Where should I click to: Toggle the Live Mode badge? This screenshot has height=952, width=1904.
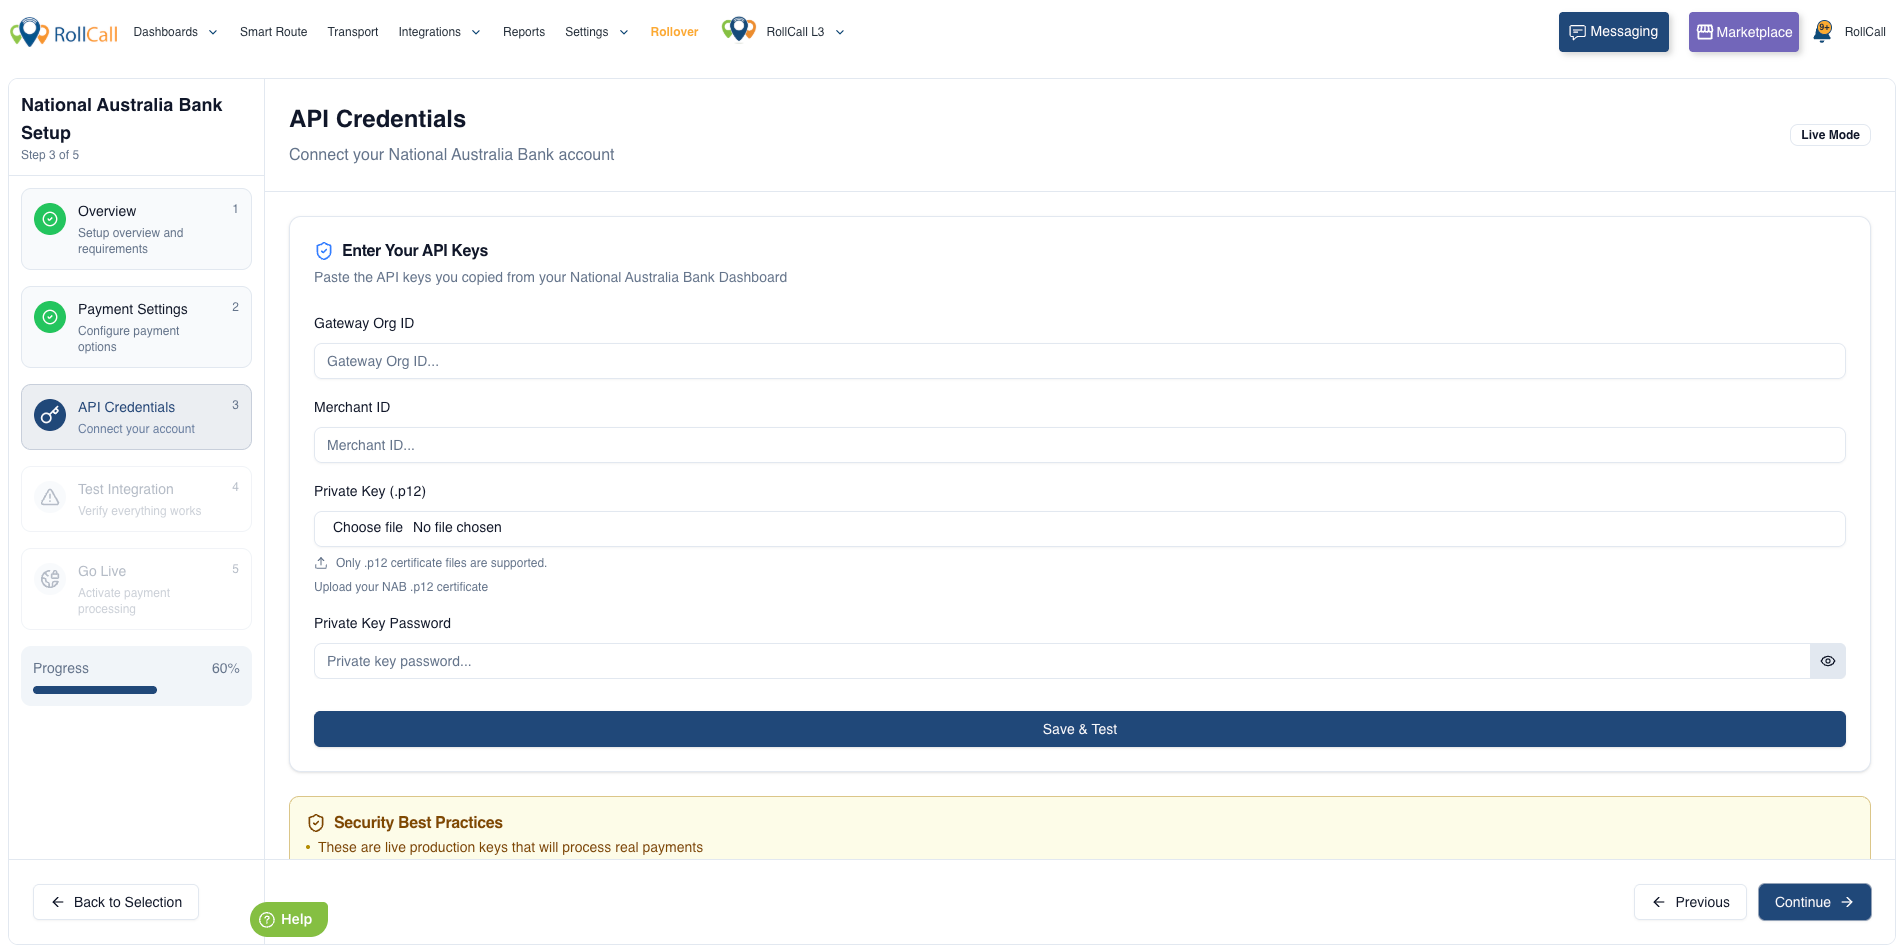(x=1830, y=135)
